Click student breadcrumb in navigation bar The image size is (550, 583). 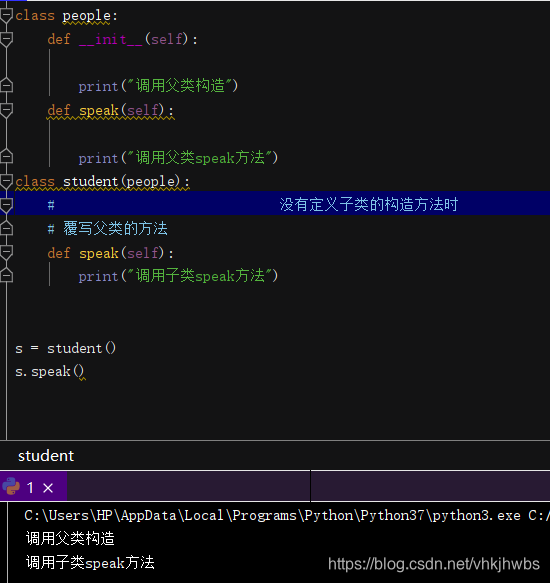46,456
